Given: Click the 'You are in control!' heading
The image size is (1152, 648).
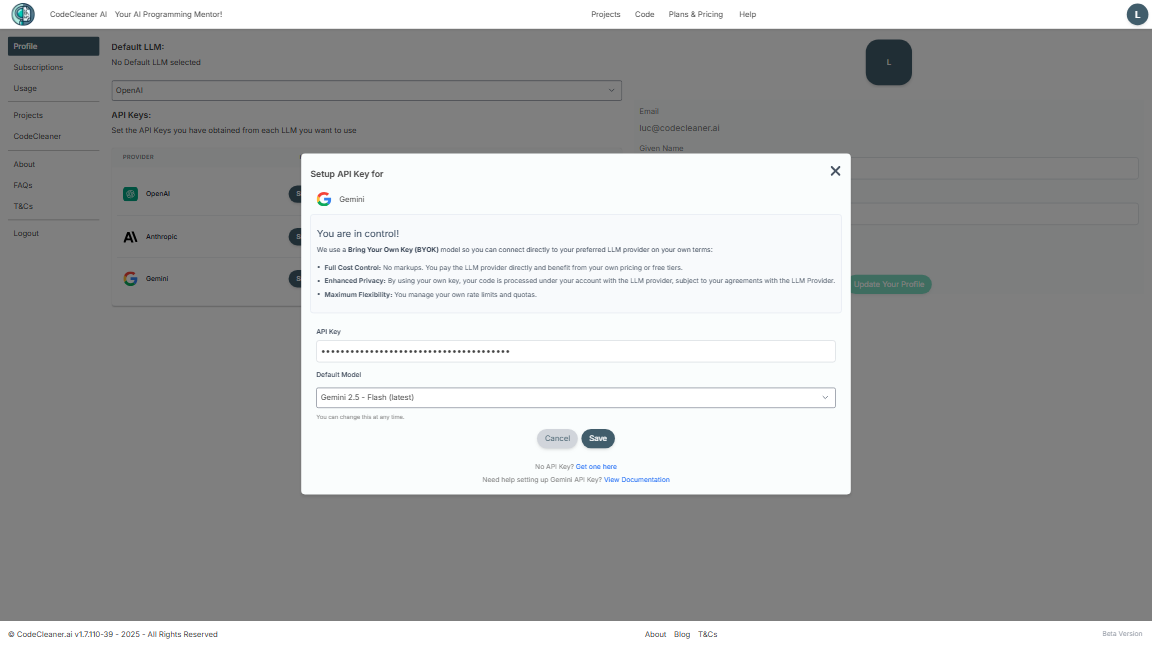Looking at the screenshot, I should [358, 234].
